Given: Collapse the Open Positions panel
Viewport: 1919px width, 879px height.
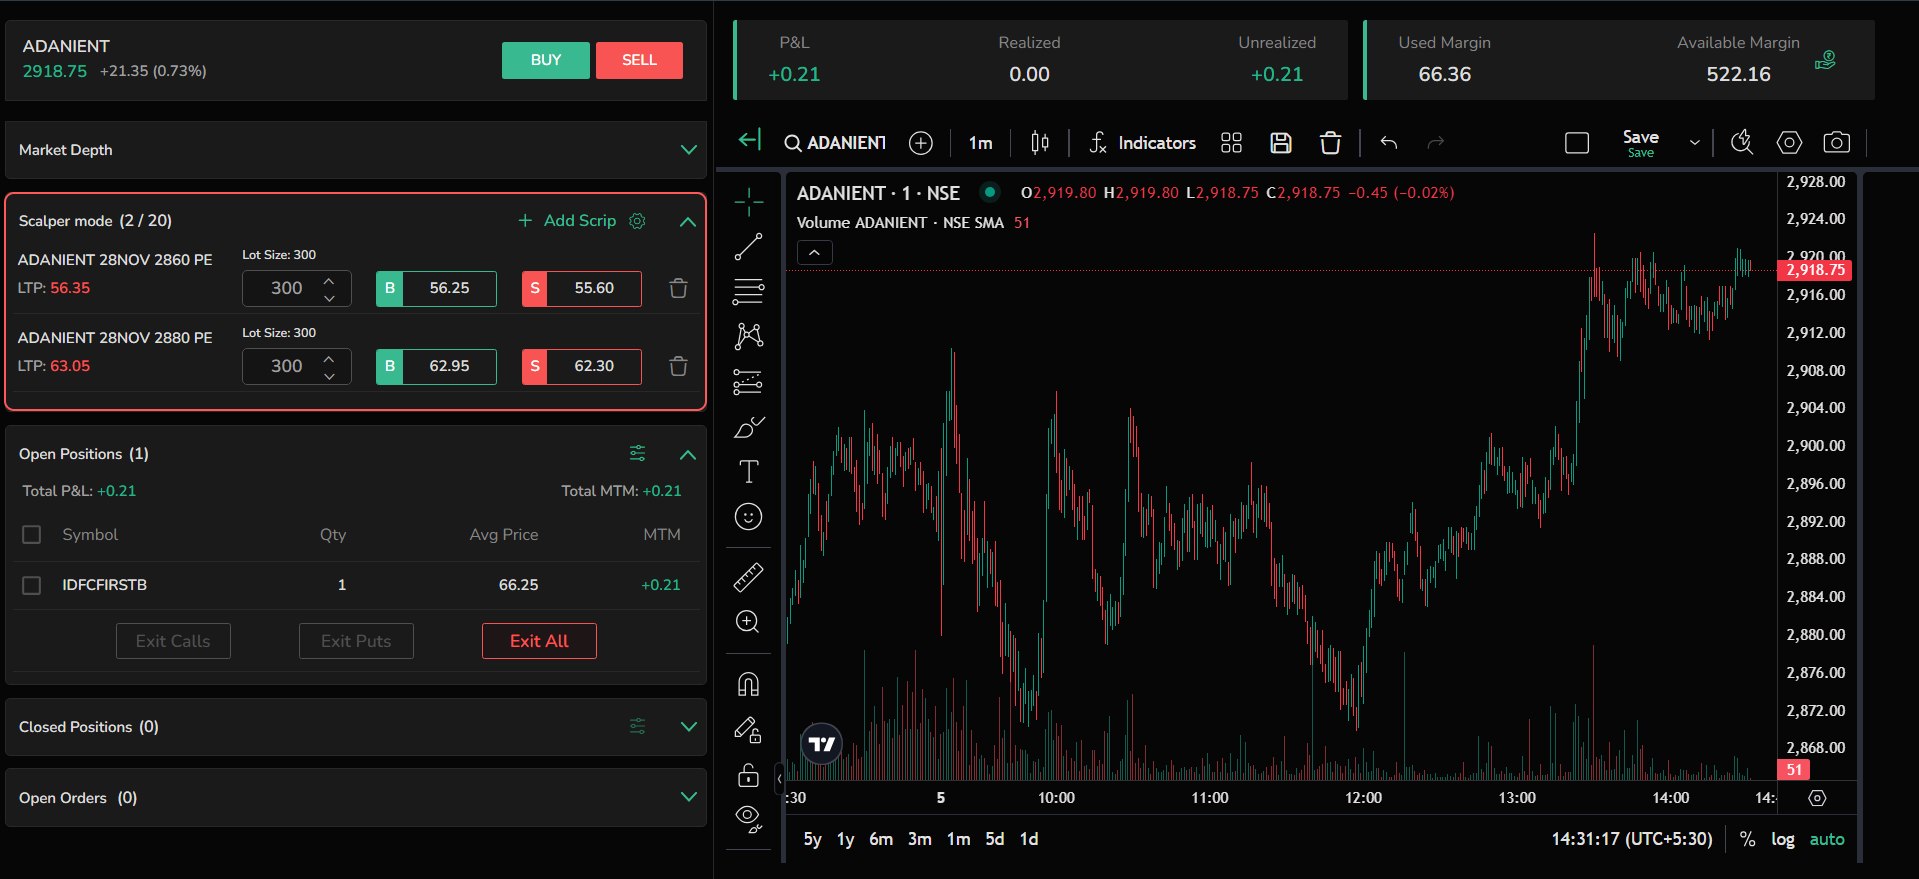Looking at the screenshot, I should 688,454.
